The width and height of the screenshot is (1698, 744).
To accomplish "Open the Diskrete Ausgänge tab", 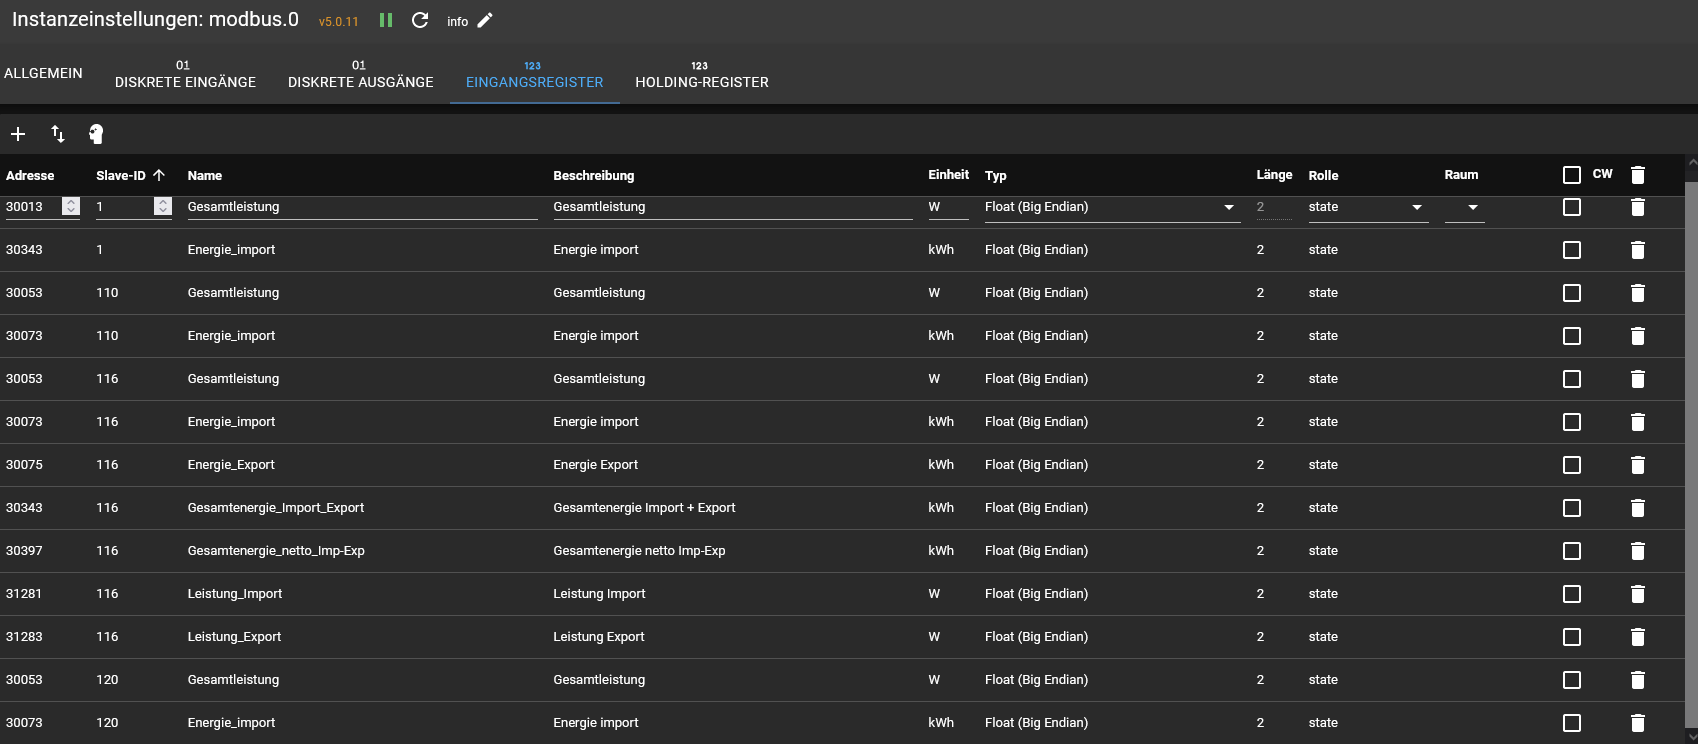I will point(361,73).
